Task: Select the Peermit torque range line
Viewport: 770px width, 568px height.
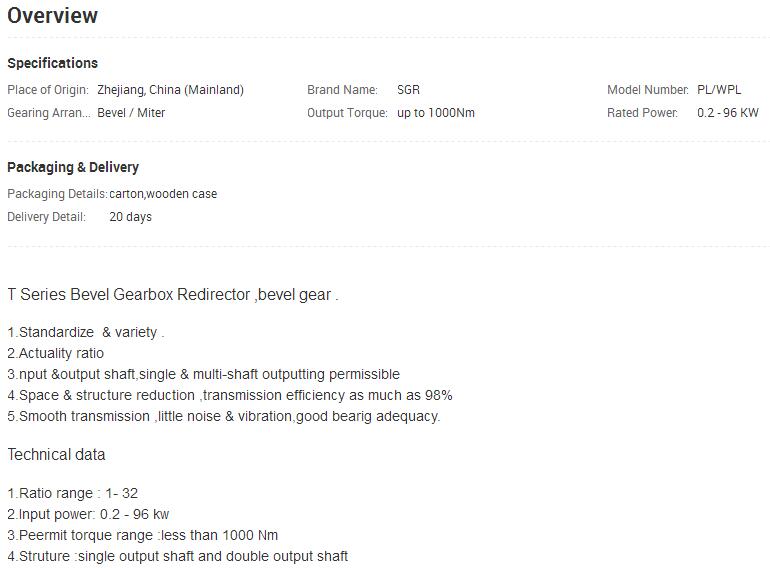Action: tap(143, 536)
